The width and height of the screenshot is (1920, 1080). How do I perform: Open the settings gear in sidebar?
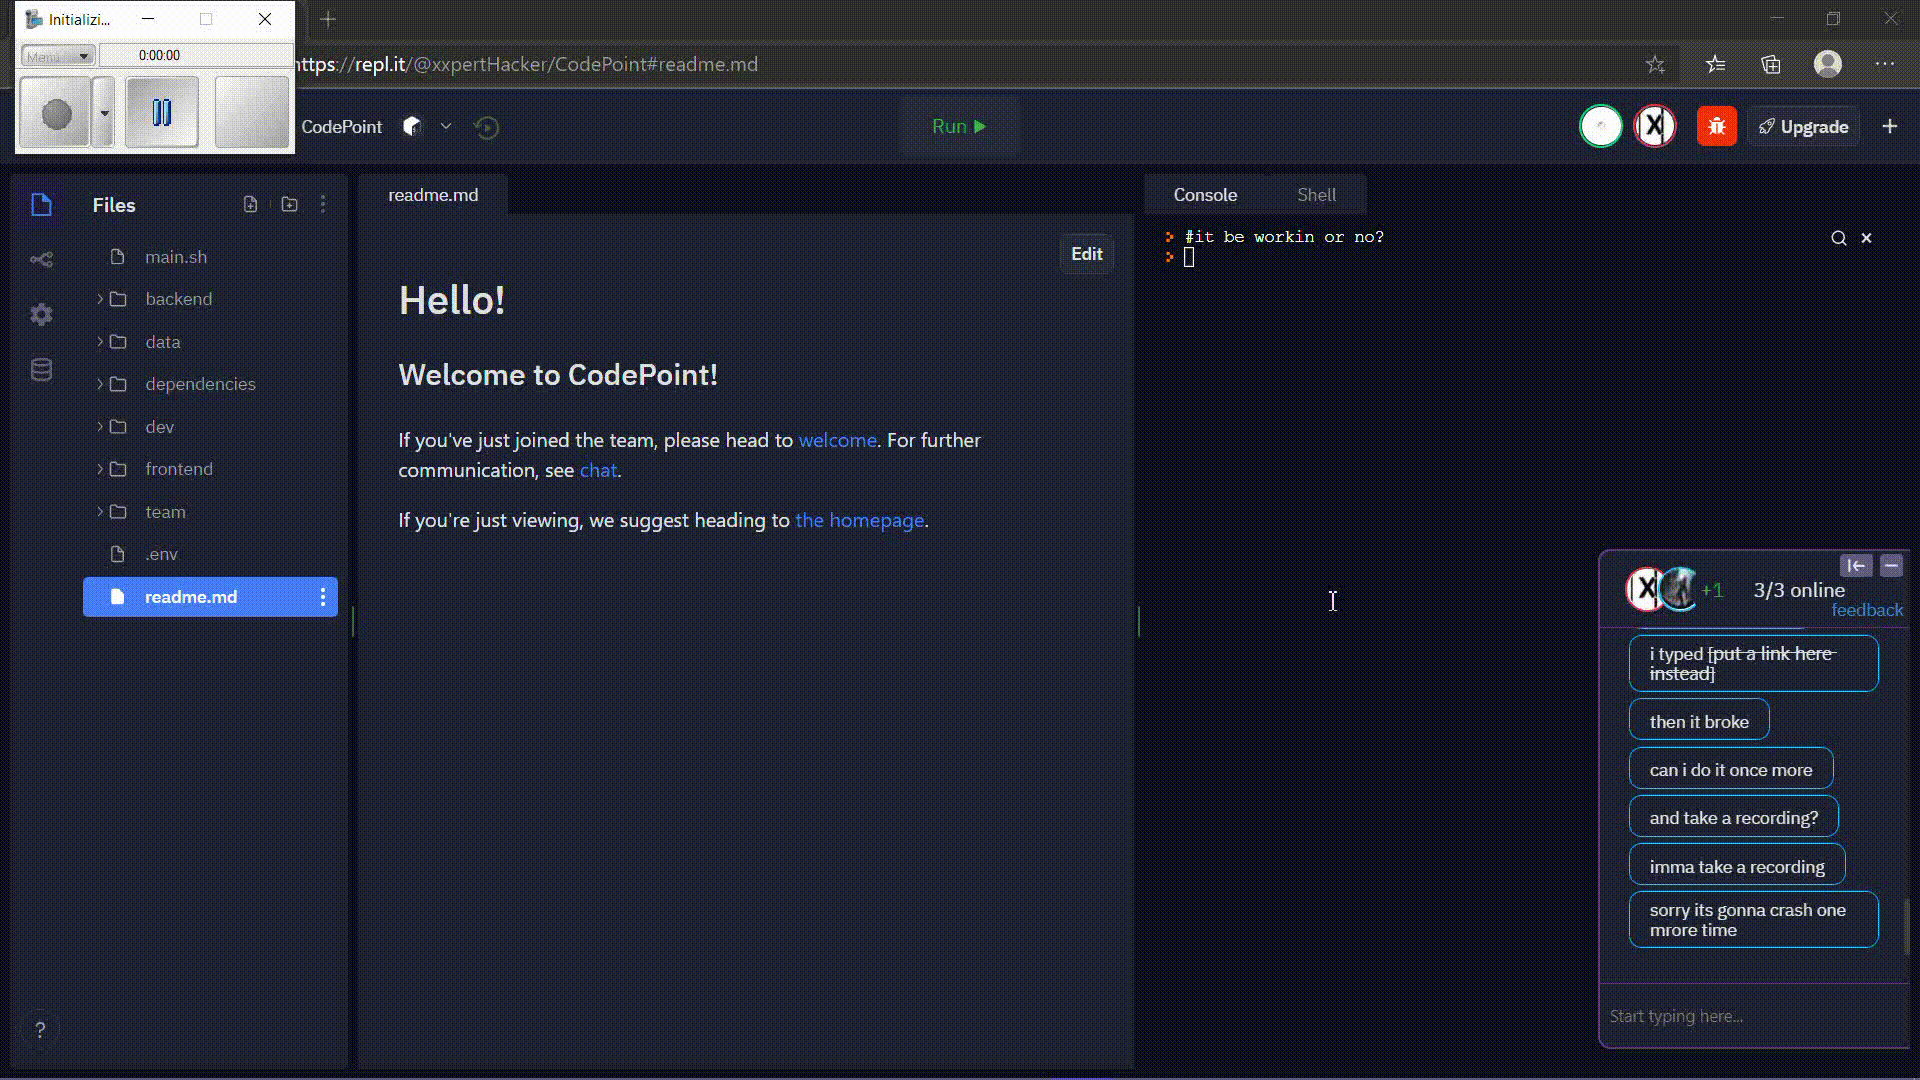pos(41,315)
